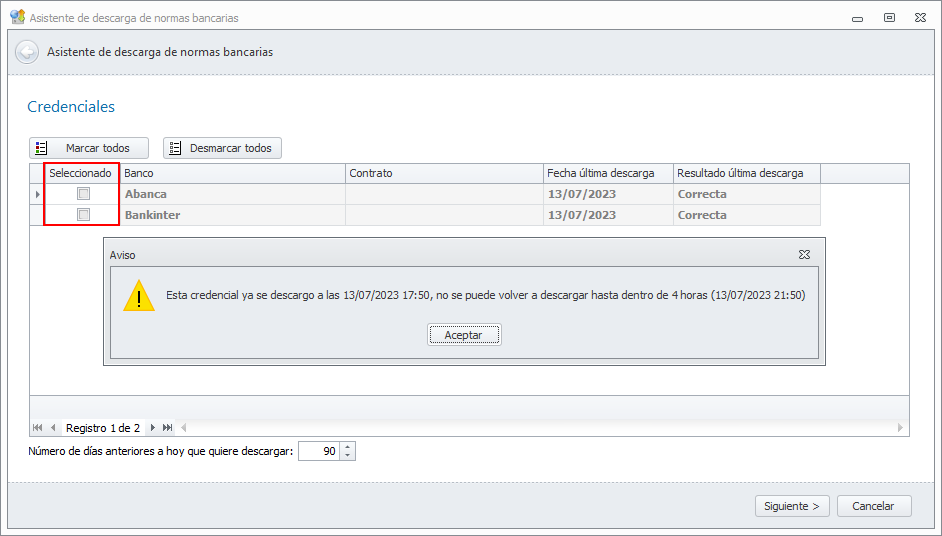Increase days value with up arrow

348,447
